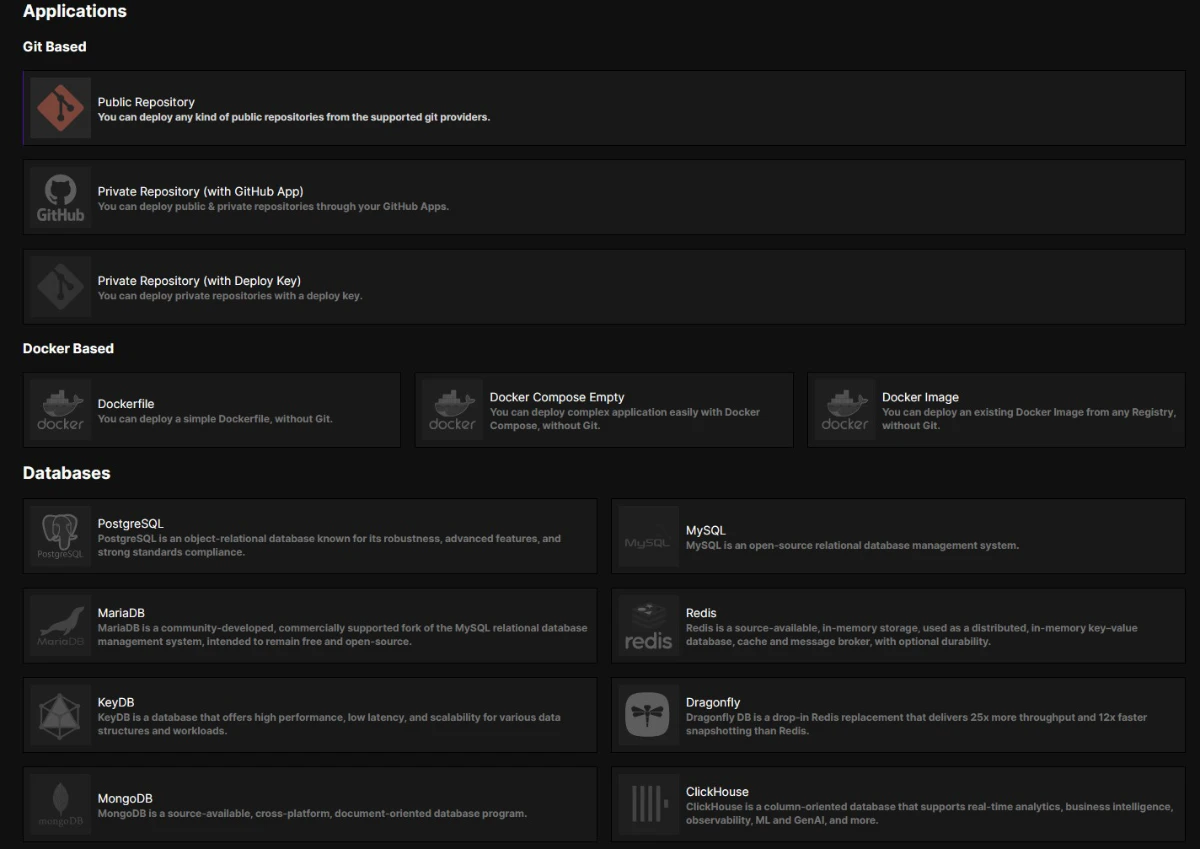1200x849 pixels.
Task: Click the "Databases" section heading
Action: coord(67,473)
